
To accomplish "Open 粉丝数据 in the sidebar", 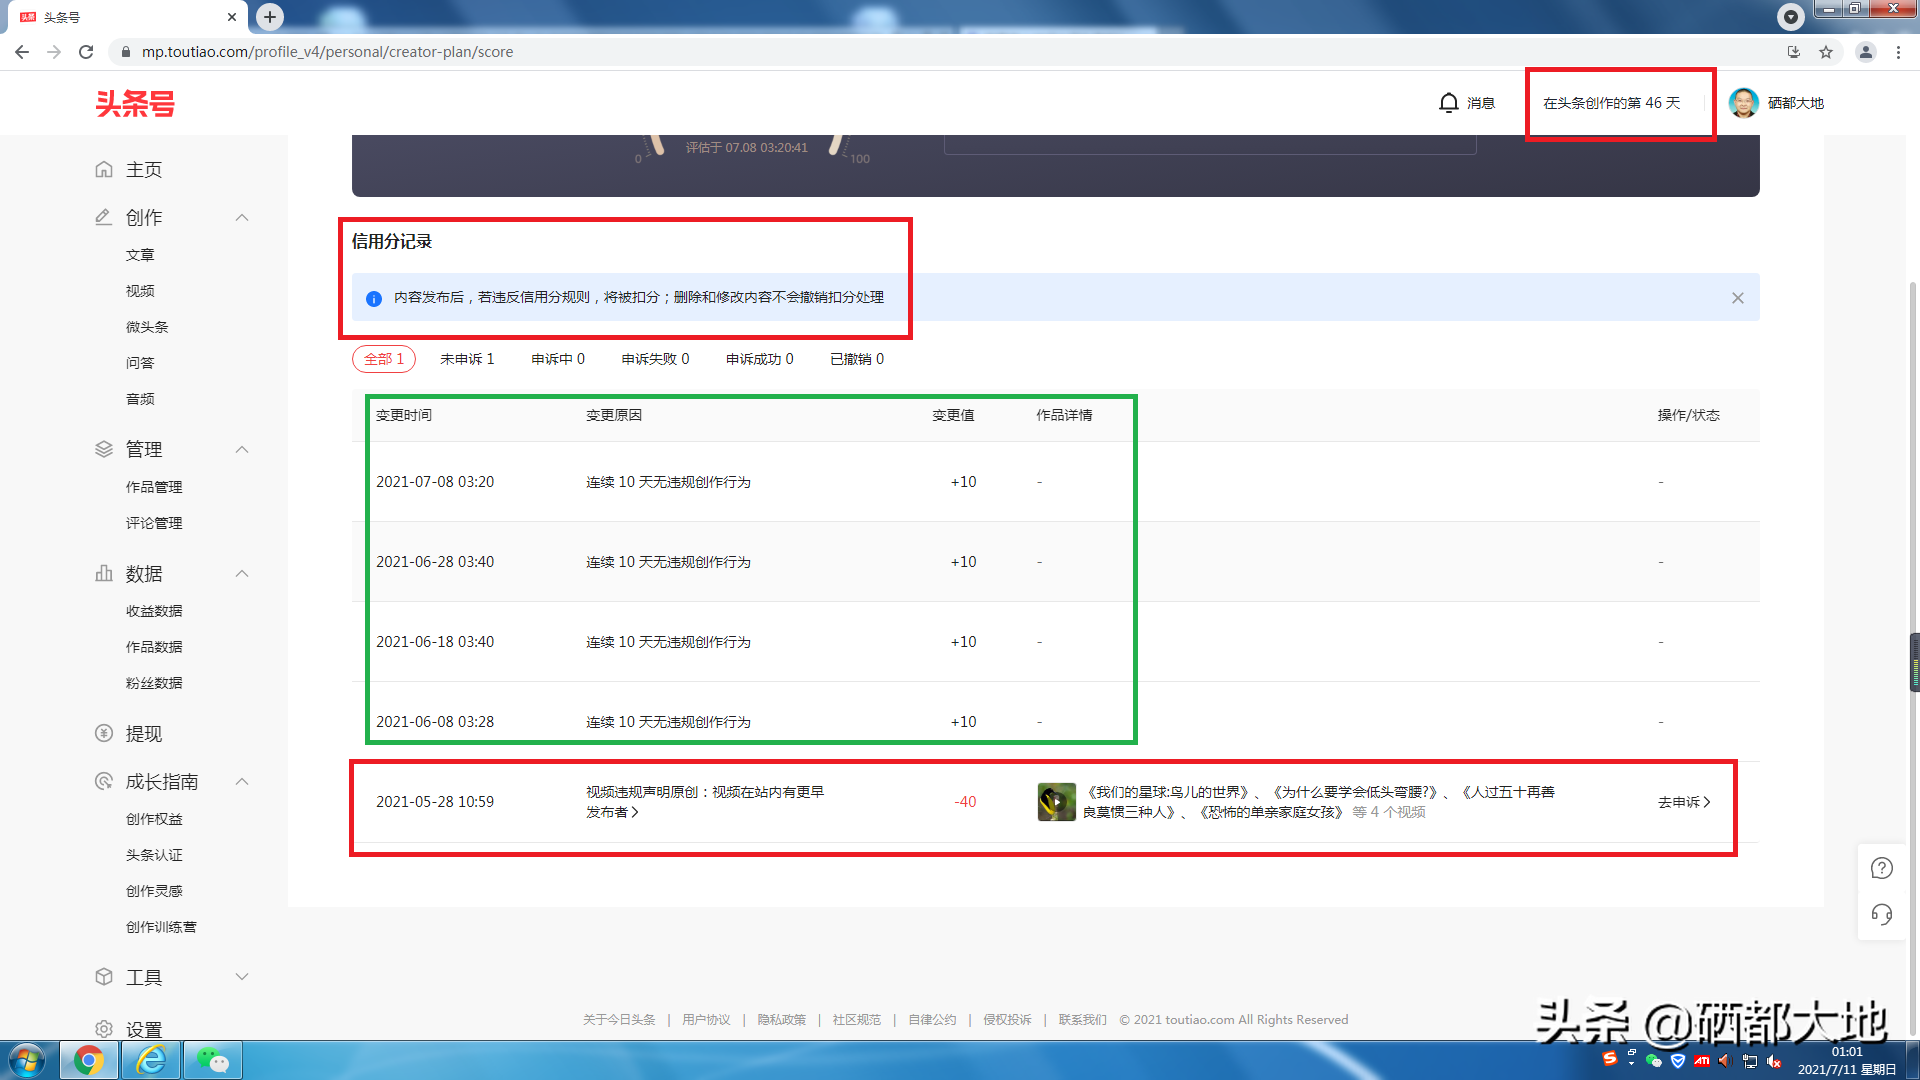I will pyautogui.click(x=154, y=683).
